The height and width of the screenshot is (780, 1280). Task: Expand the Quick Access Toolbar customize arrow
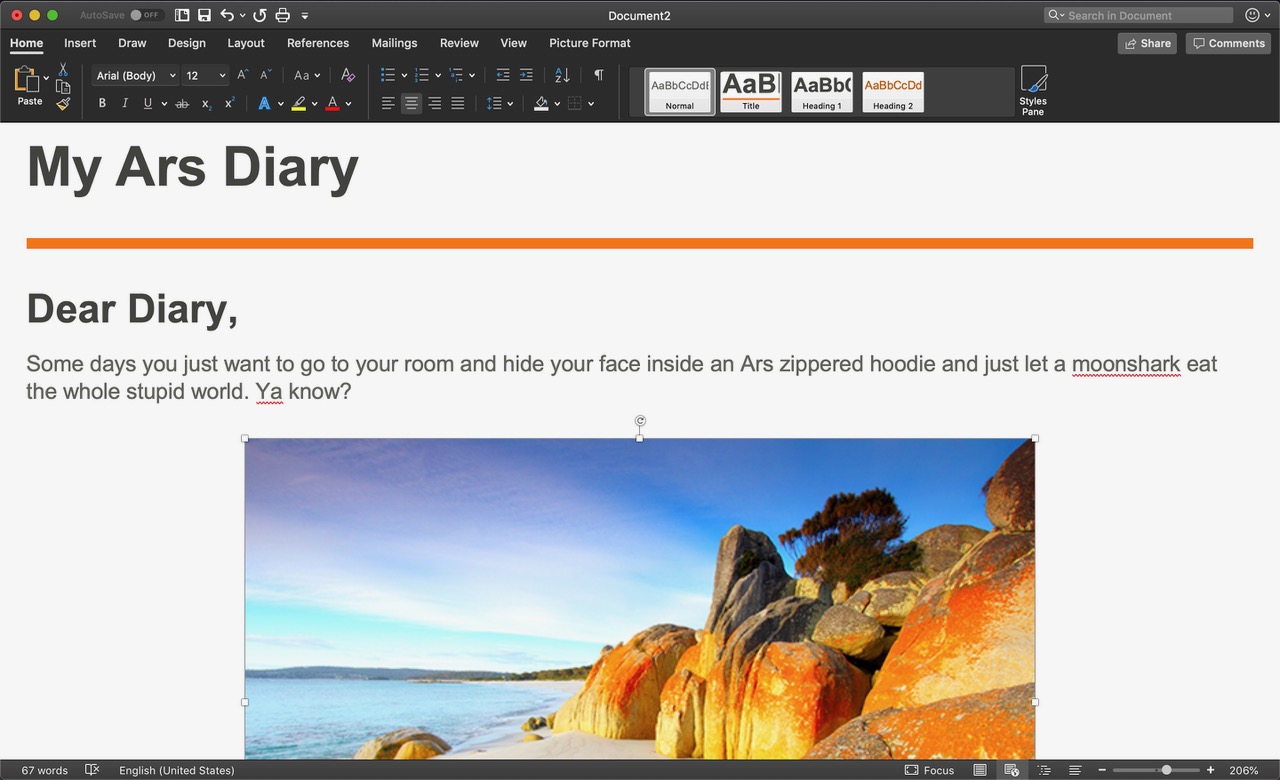(x=305, y=15)
